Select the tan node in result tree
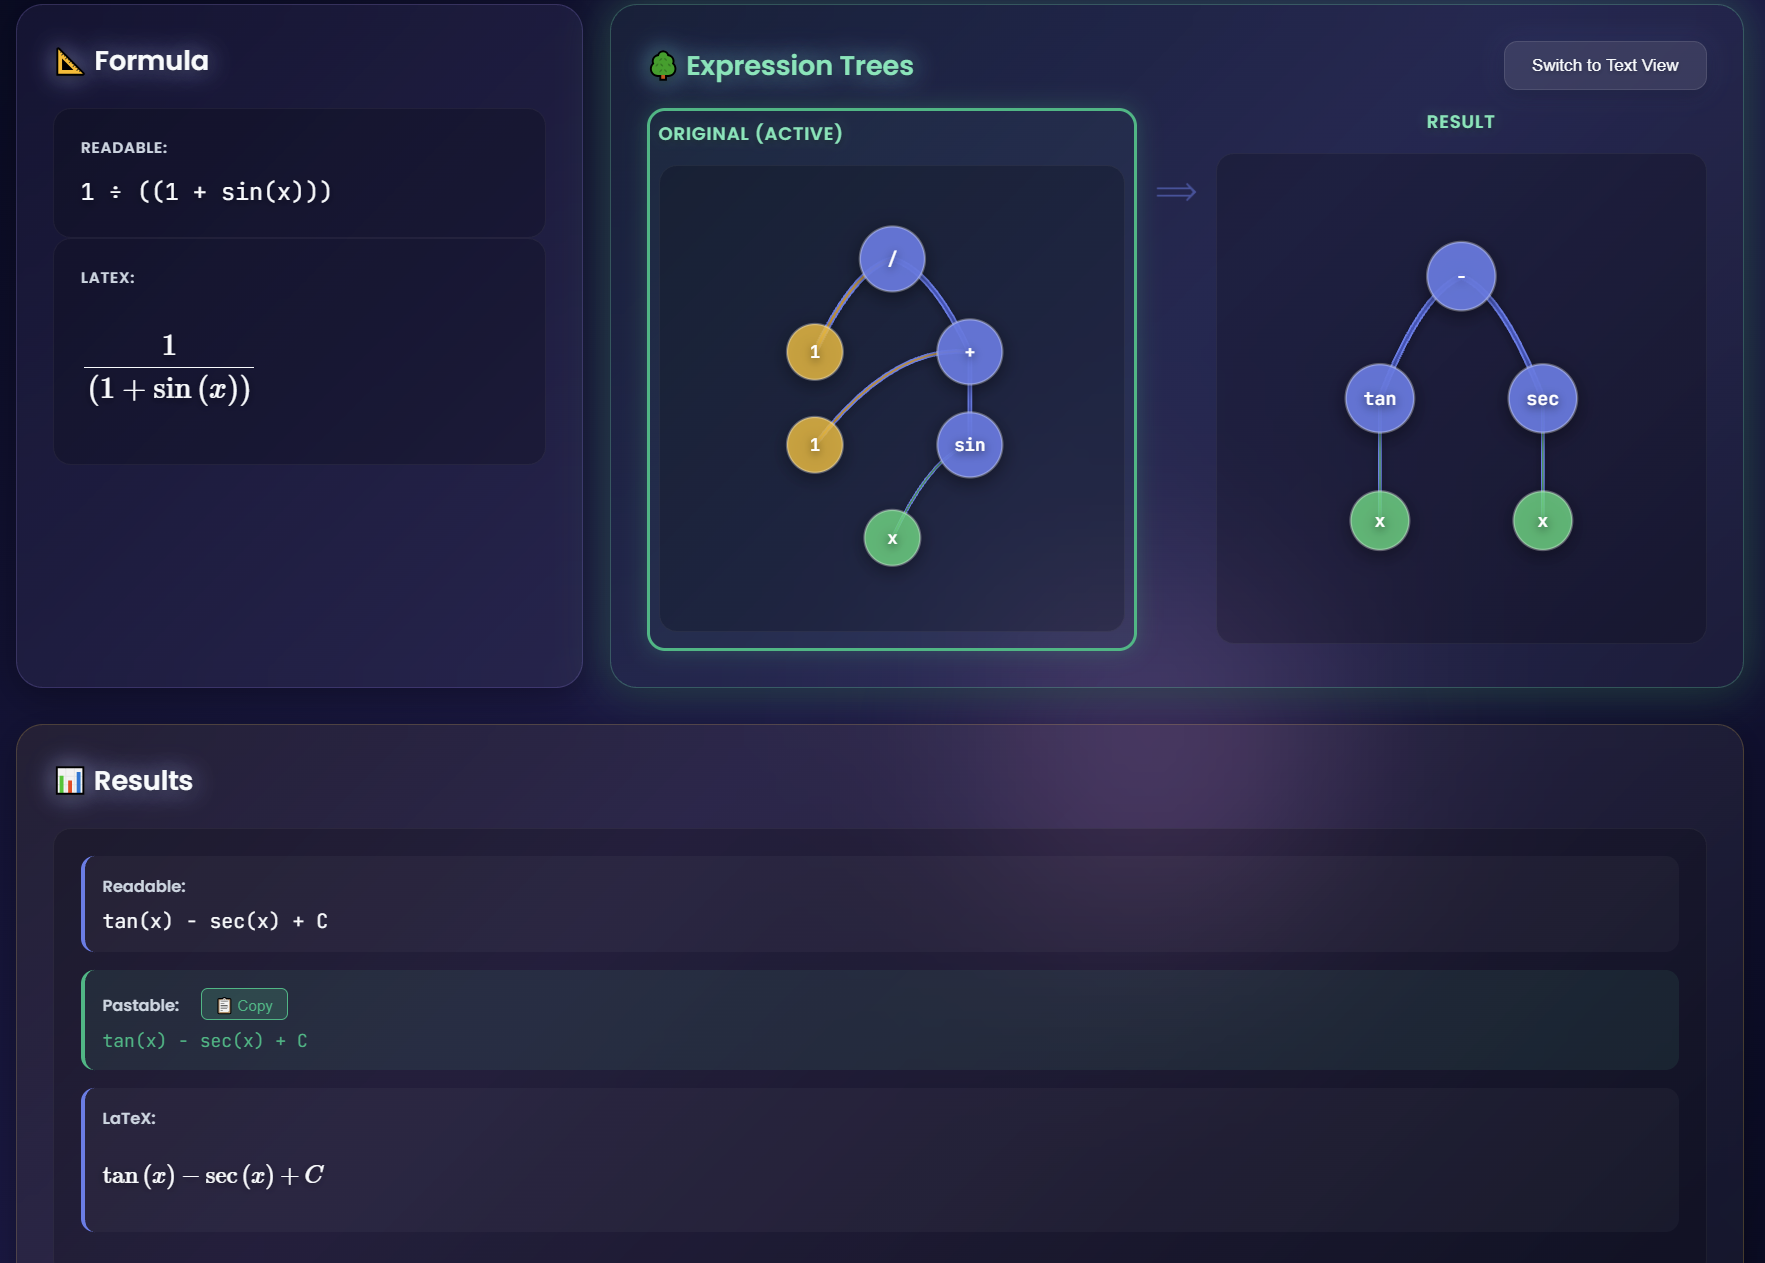Image resolution: width=1765 pixels, height=1263 pixels. [1379, 399]
